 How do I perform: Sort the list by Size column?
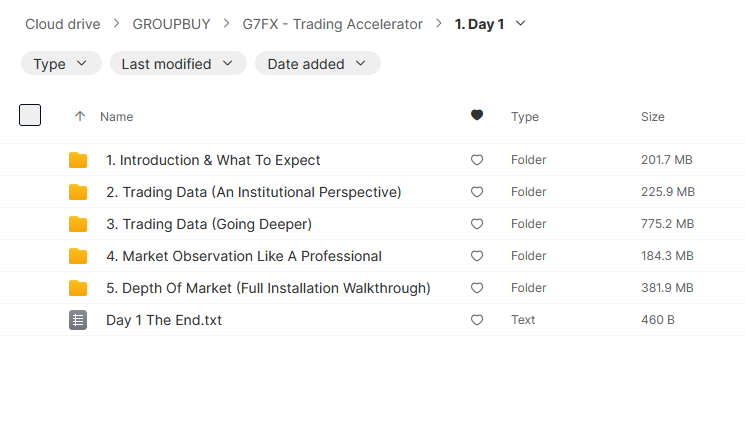pyautogui.click(x=652, y=117)
